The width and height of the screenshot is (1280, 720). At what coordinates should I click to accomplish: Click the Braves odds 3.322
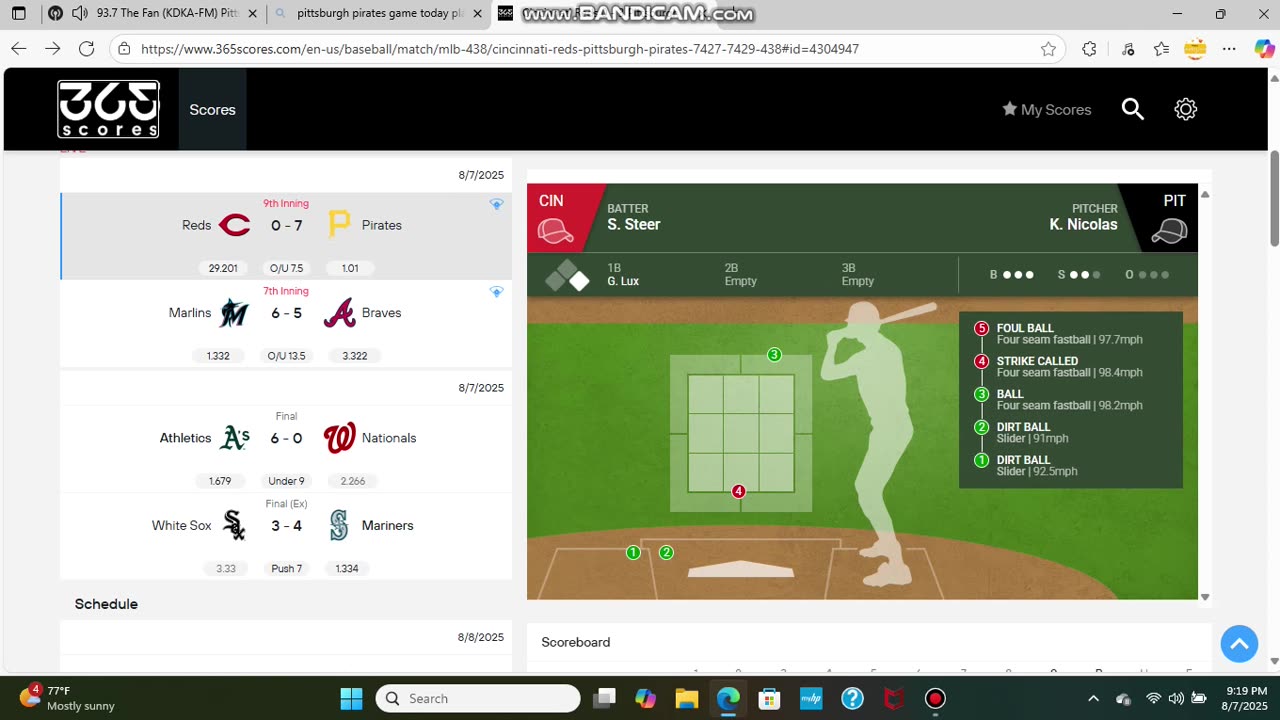(x=354, y=356)
